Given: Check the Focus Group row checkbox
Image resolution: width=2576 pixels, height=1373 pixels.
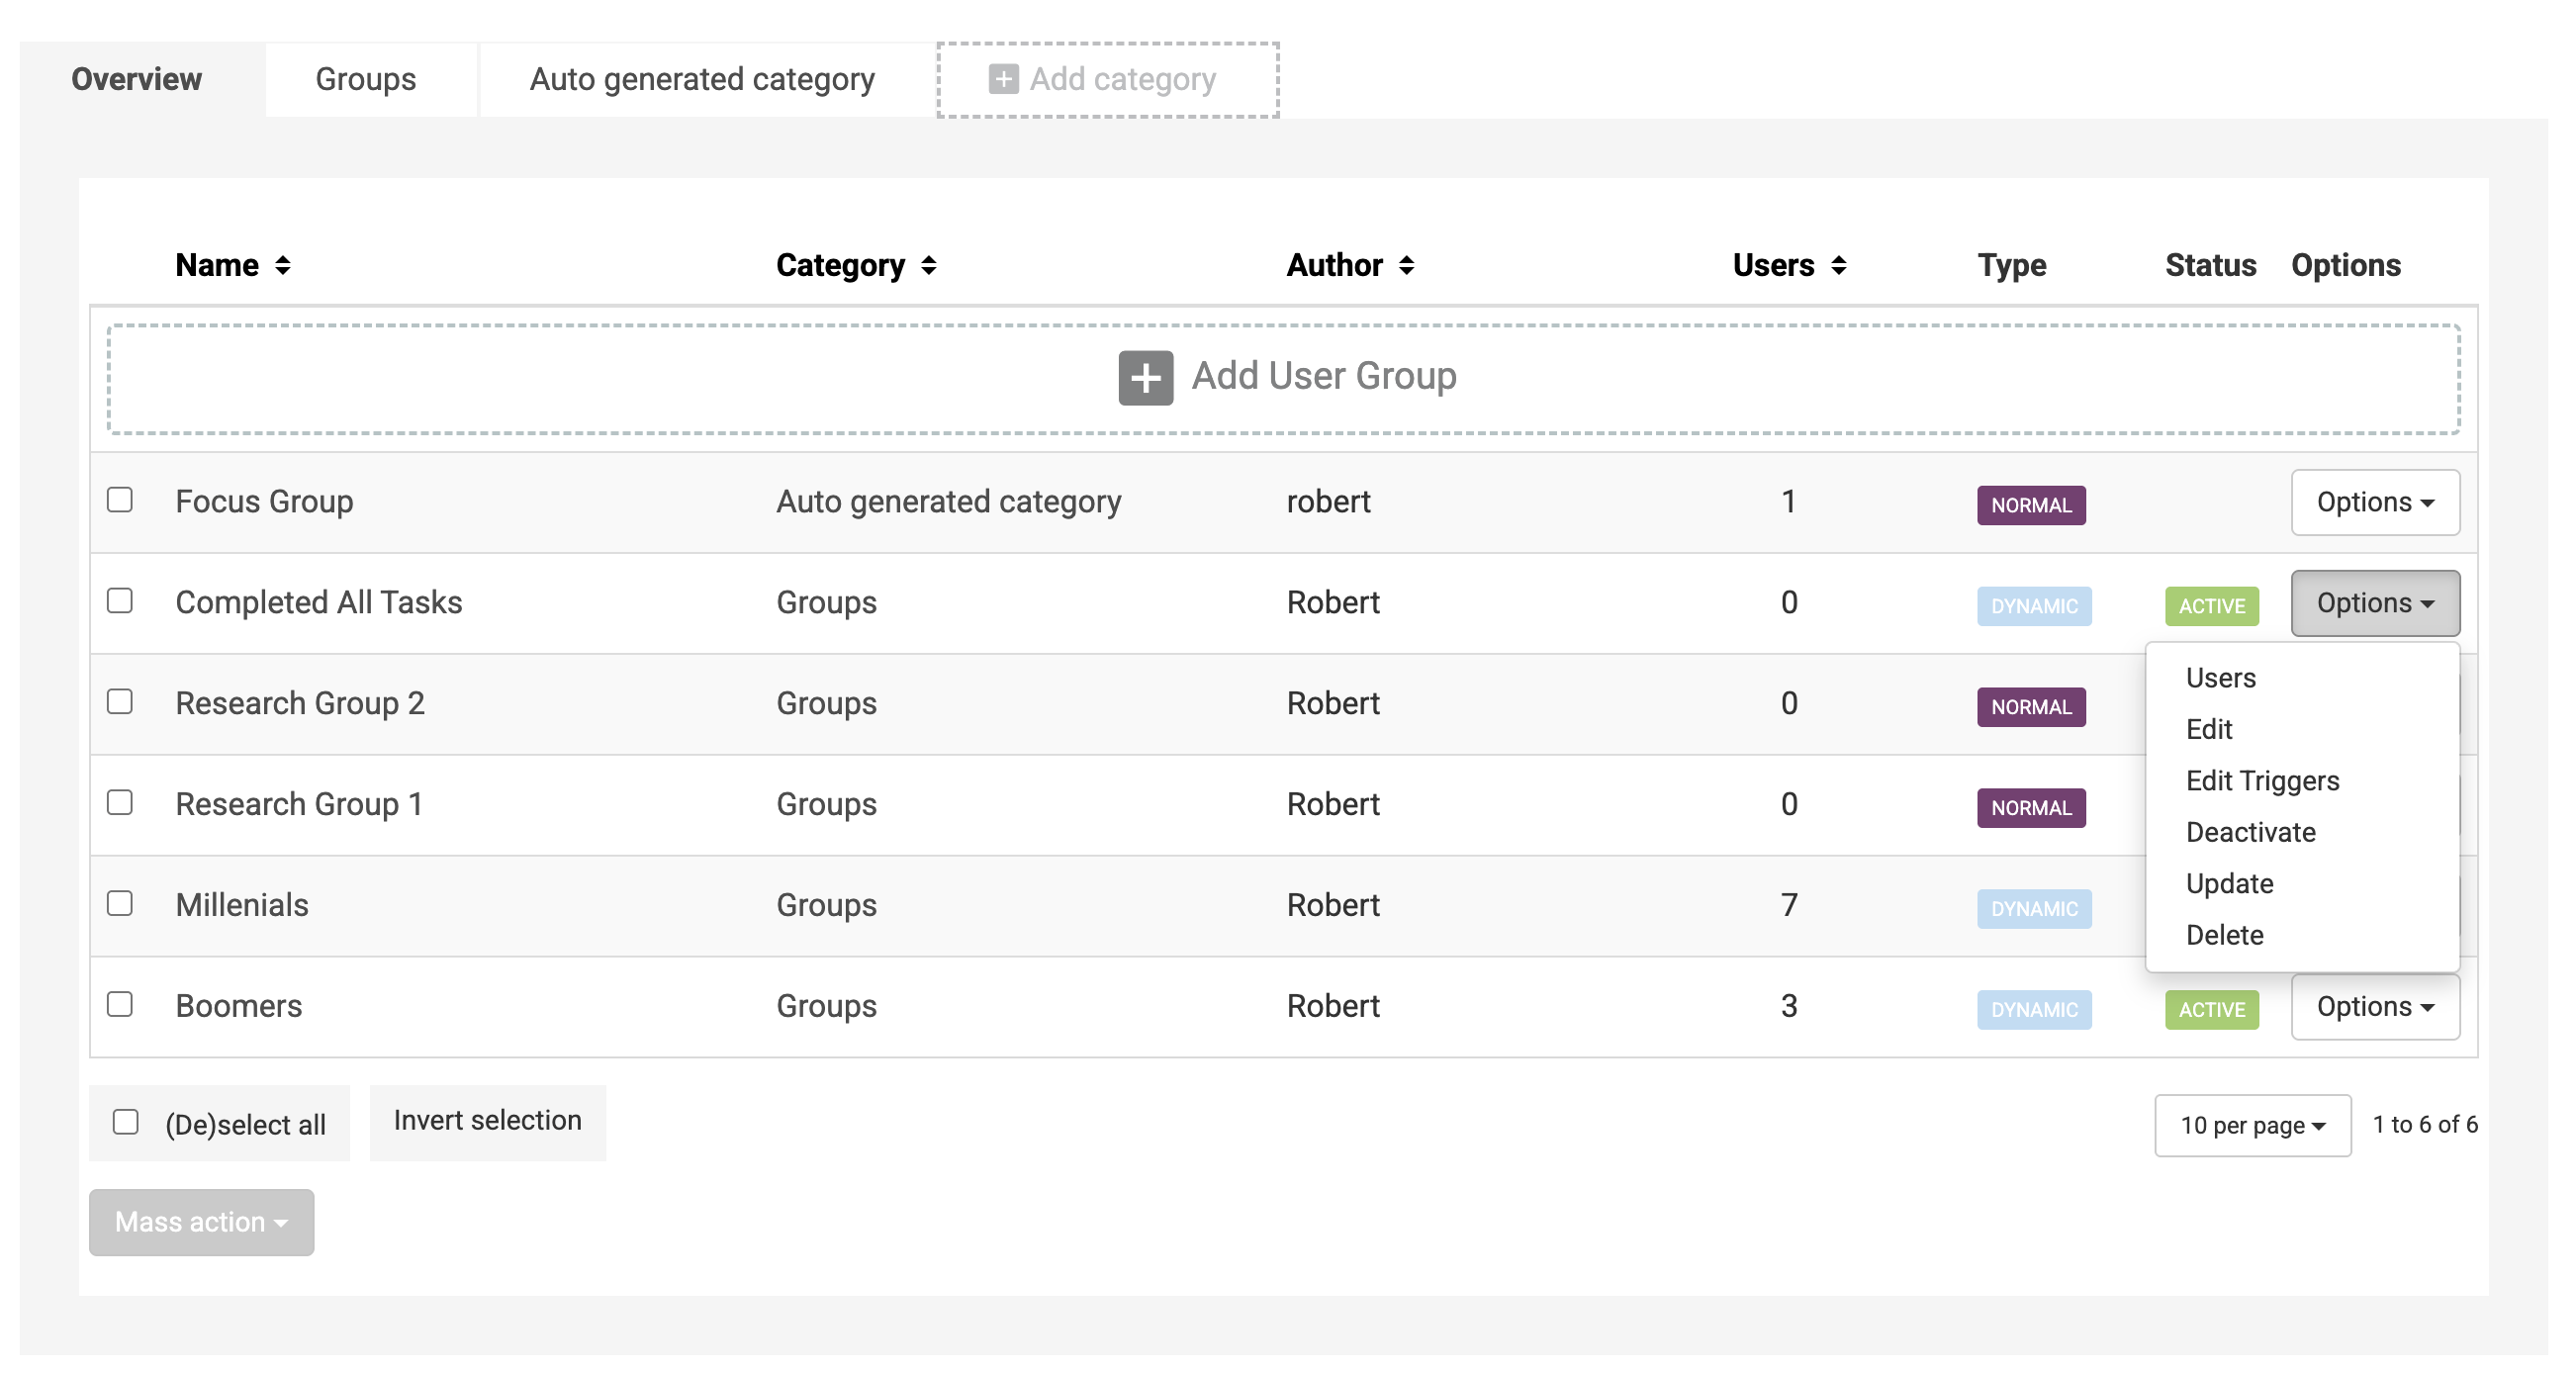Looking at the screenshot, I should tap(120, 499).
